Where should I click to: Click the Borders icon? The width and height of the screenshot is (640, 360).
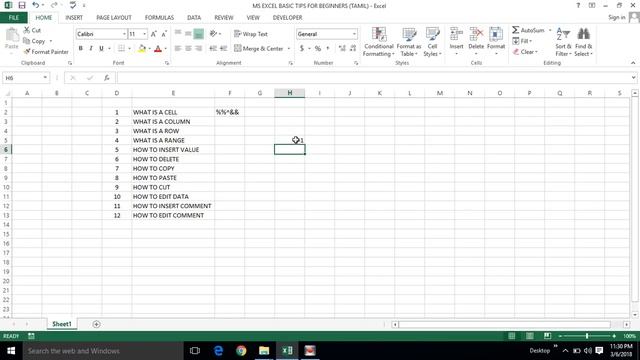coord(121,49)
